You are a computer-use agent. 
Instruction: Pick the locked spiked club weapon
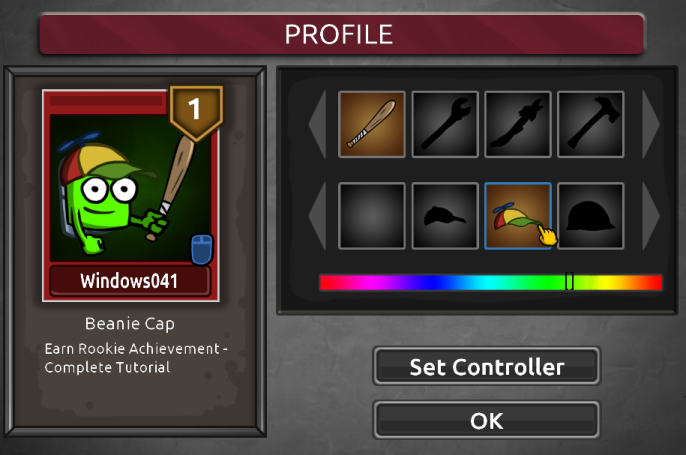pyautogui.click(x=518, y=124)
